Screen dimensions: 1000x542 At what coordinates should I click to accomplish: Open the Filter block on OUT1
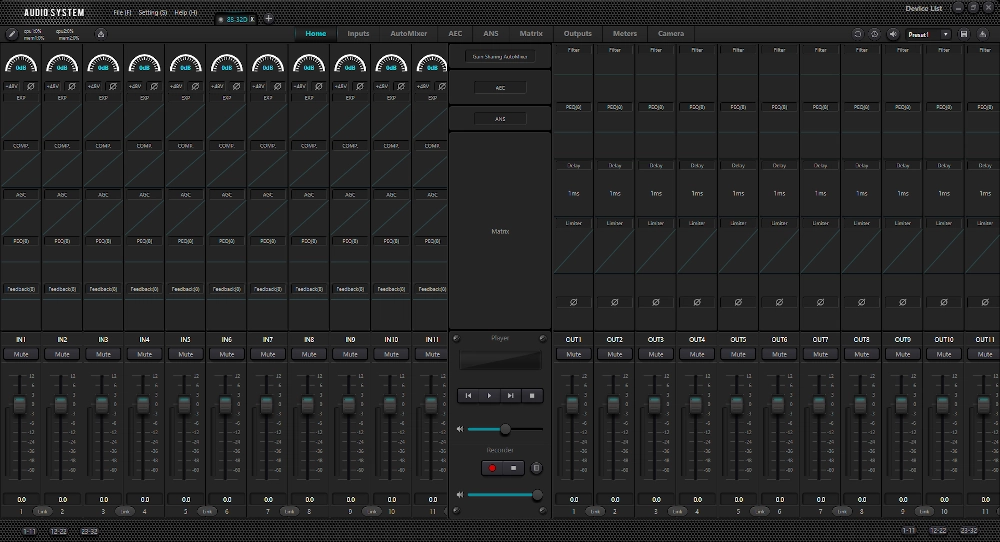573,50
